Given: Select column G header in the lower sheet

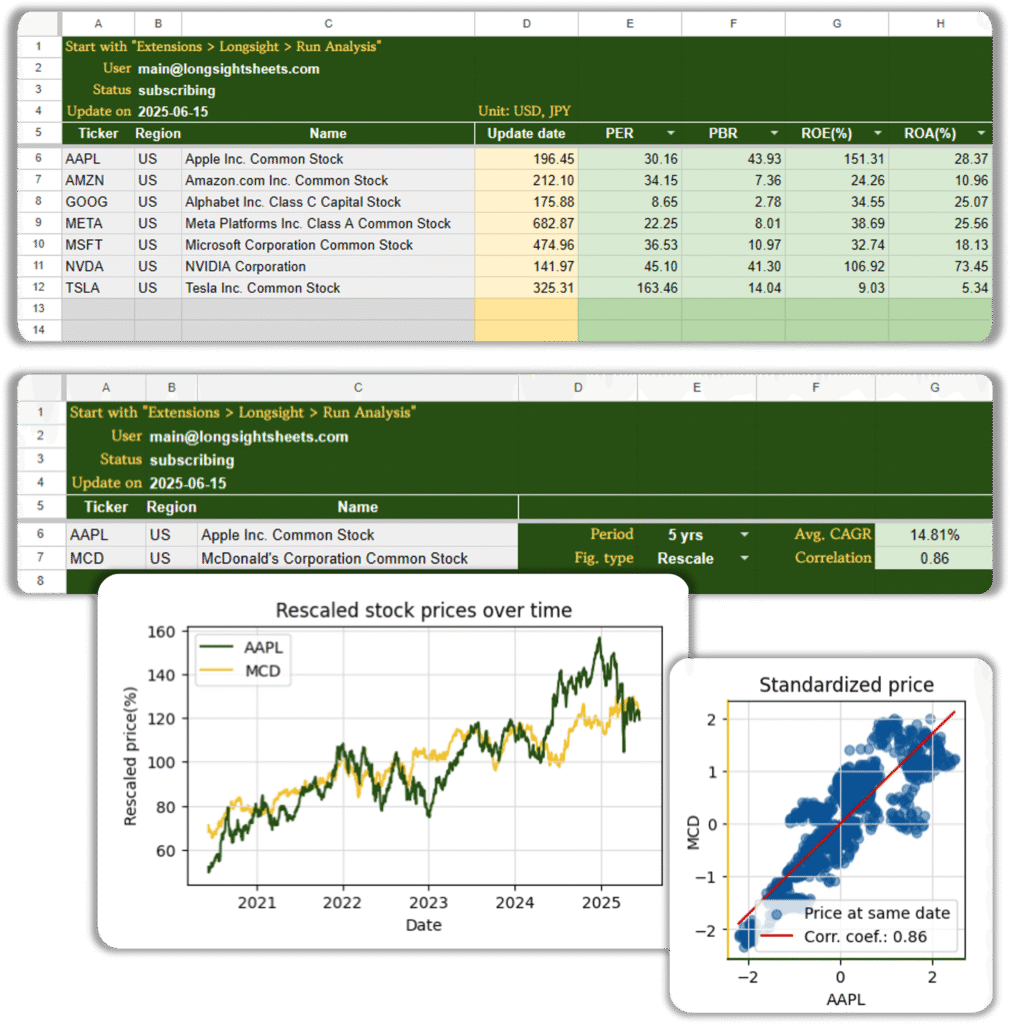Looking at the screenshot, I should point(934,387).
